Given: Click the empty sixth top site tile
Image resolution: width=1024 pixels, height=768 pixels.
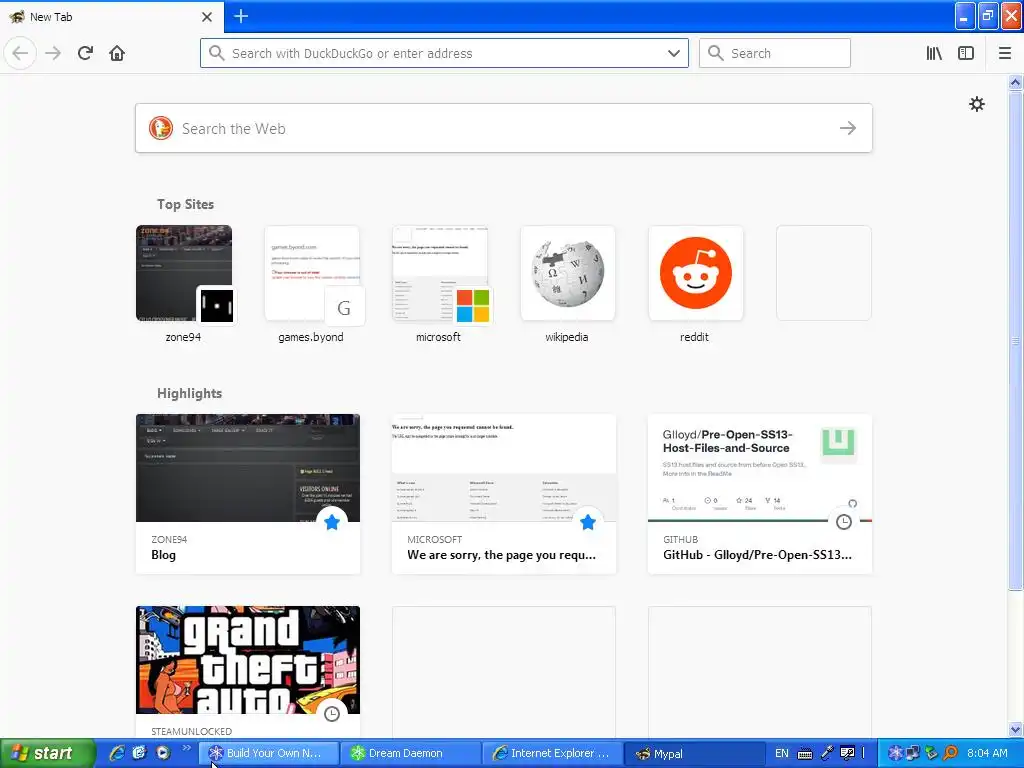Looking at the screenshot, I should (x=824, y=273).
